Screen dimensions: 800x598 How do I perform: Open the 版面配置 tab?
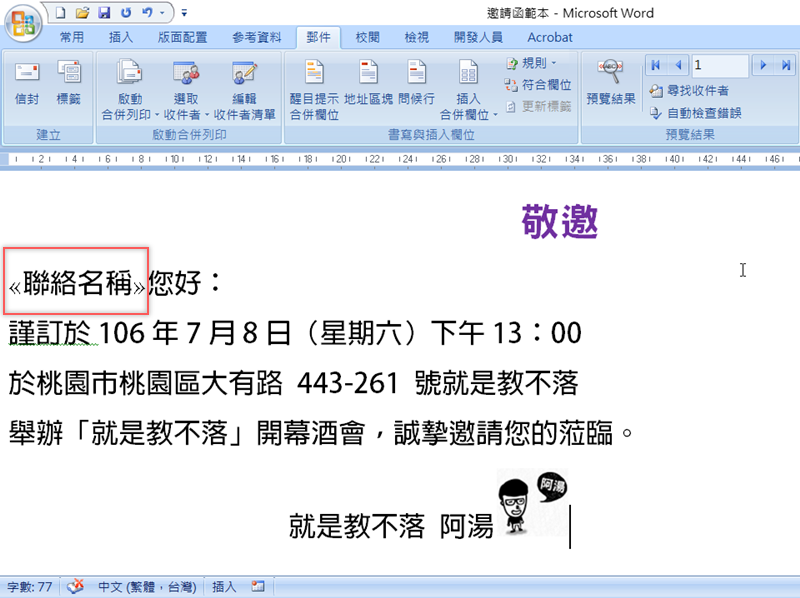(182, 37)
